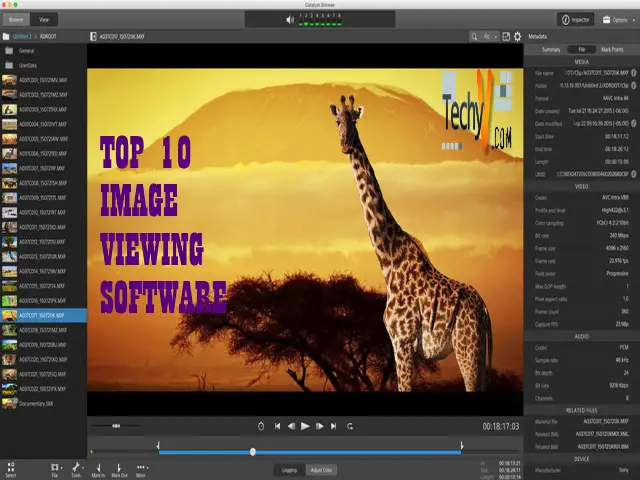Open the zoom Fit dropdown
Viewport: 640px width, 480px height.
[489, 37]
